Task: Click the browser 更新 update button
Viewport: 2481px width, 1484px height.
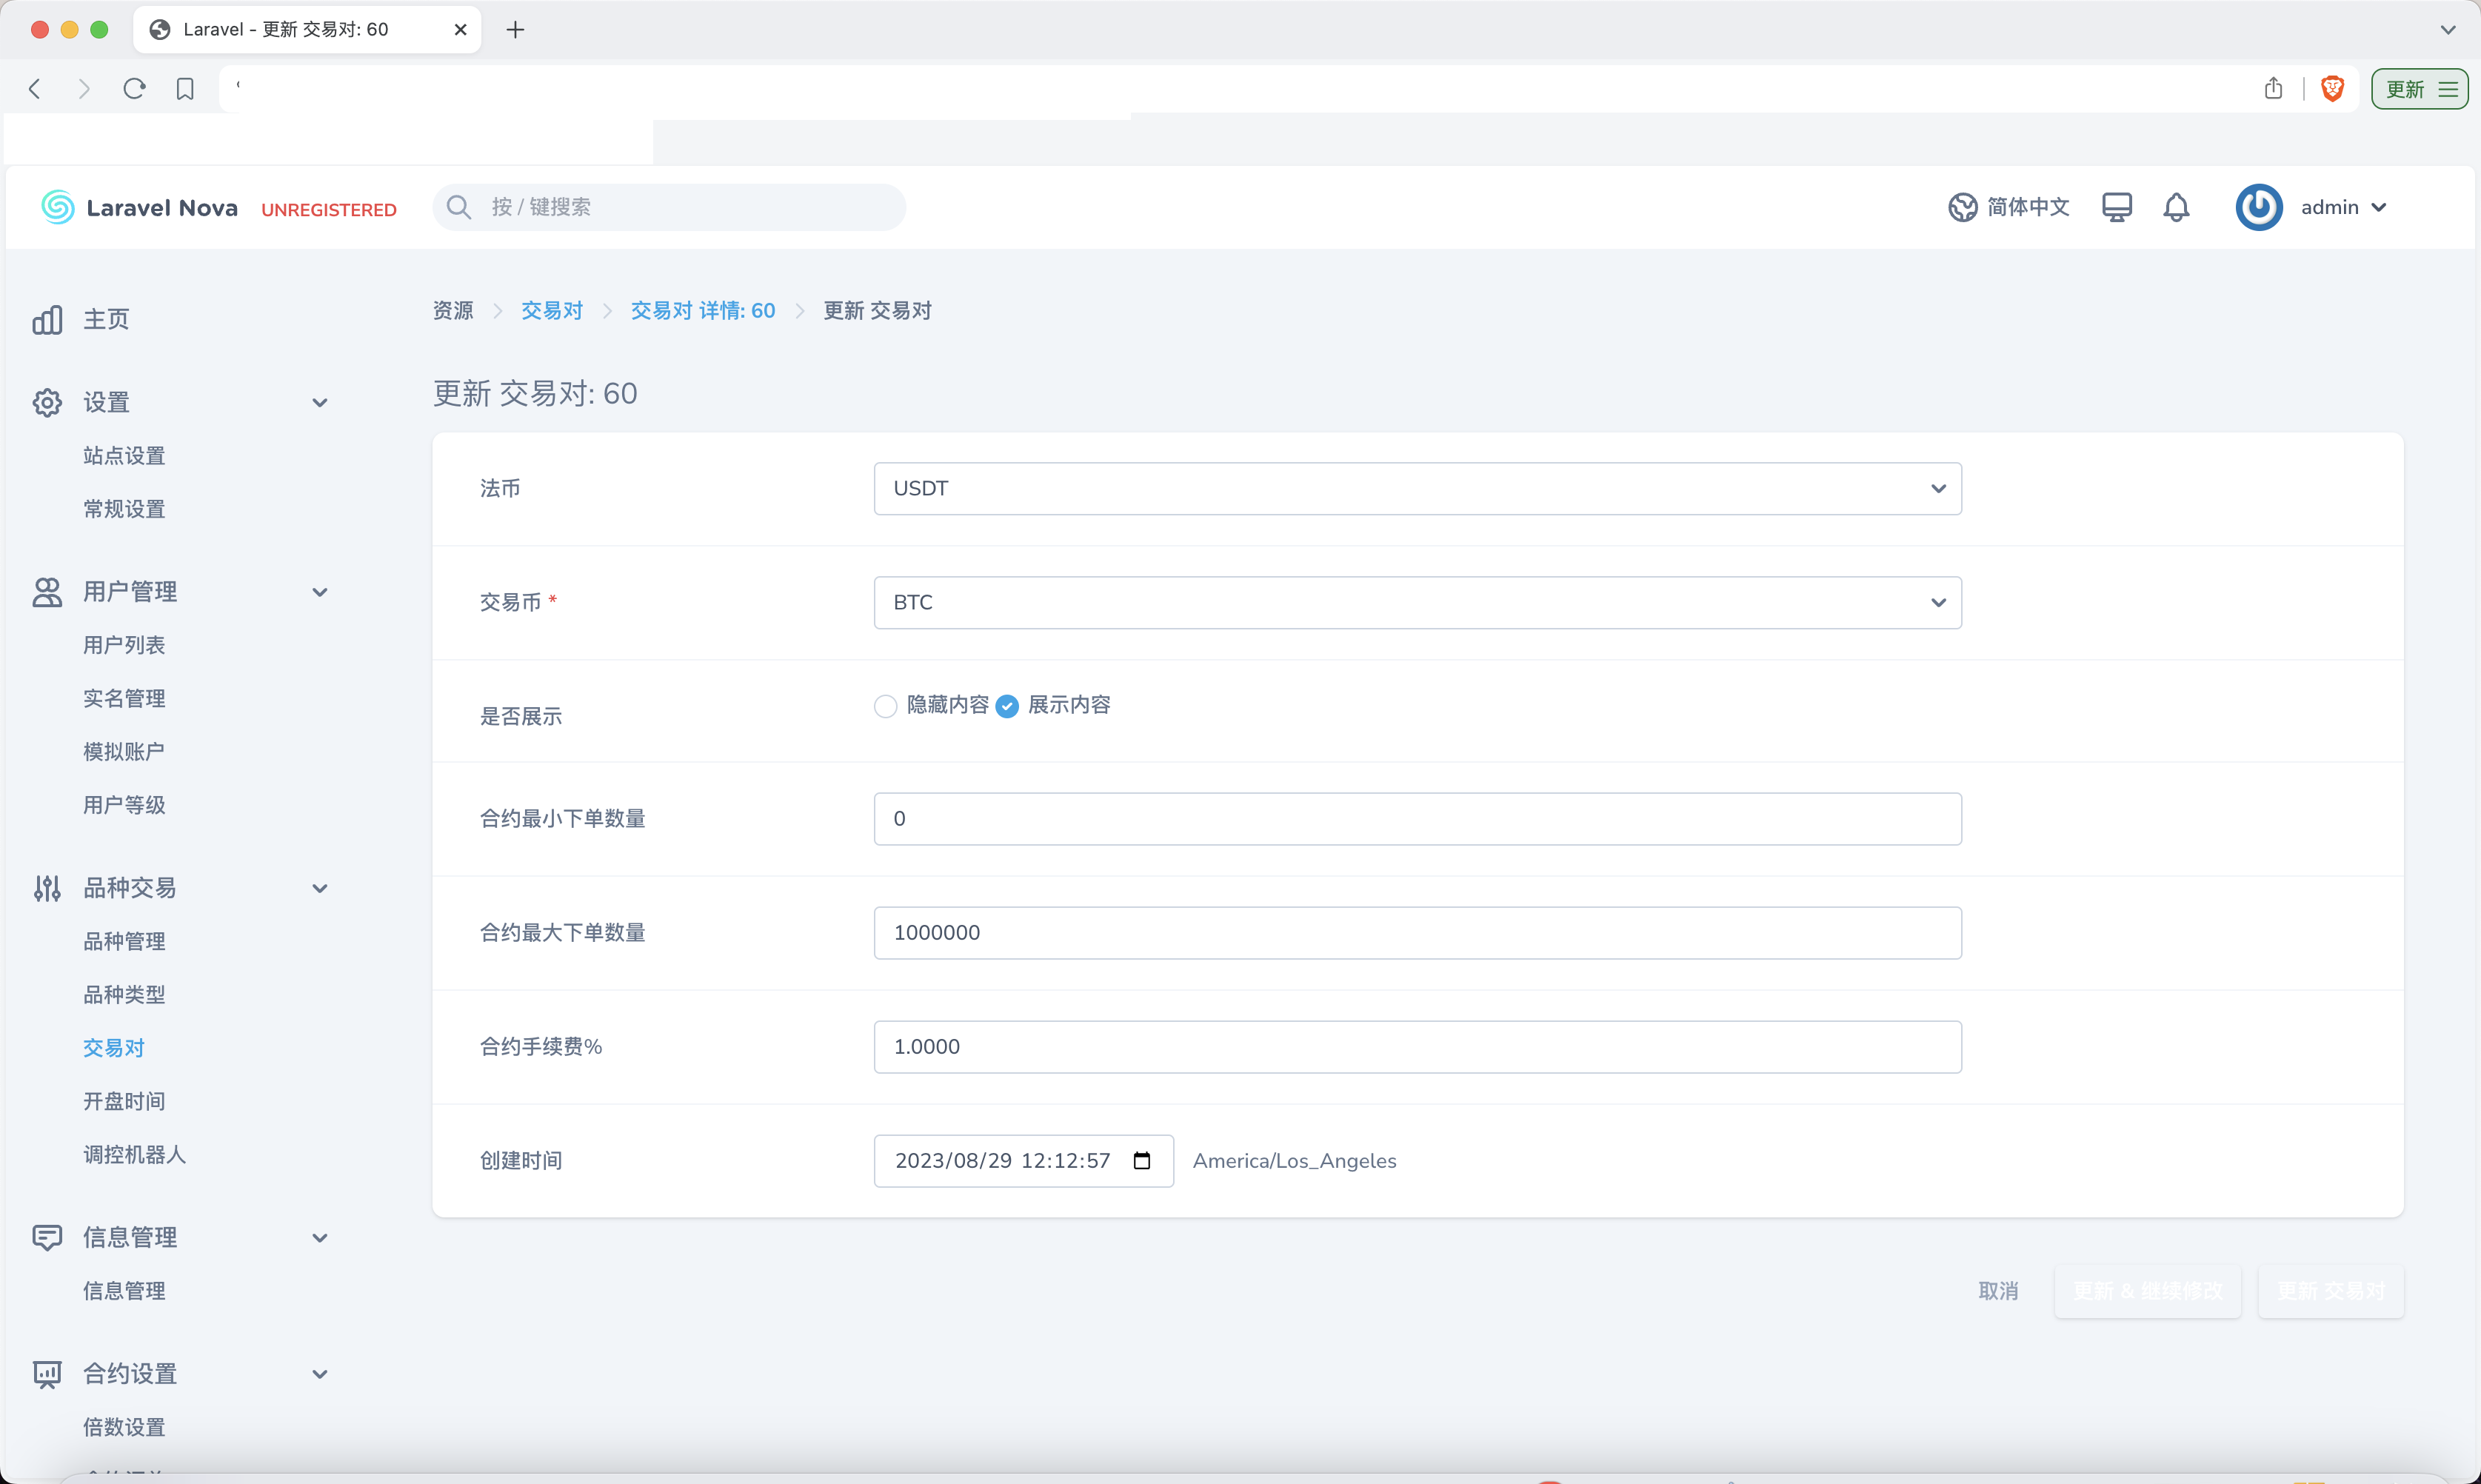Action: pos(2420,89)
